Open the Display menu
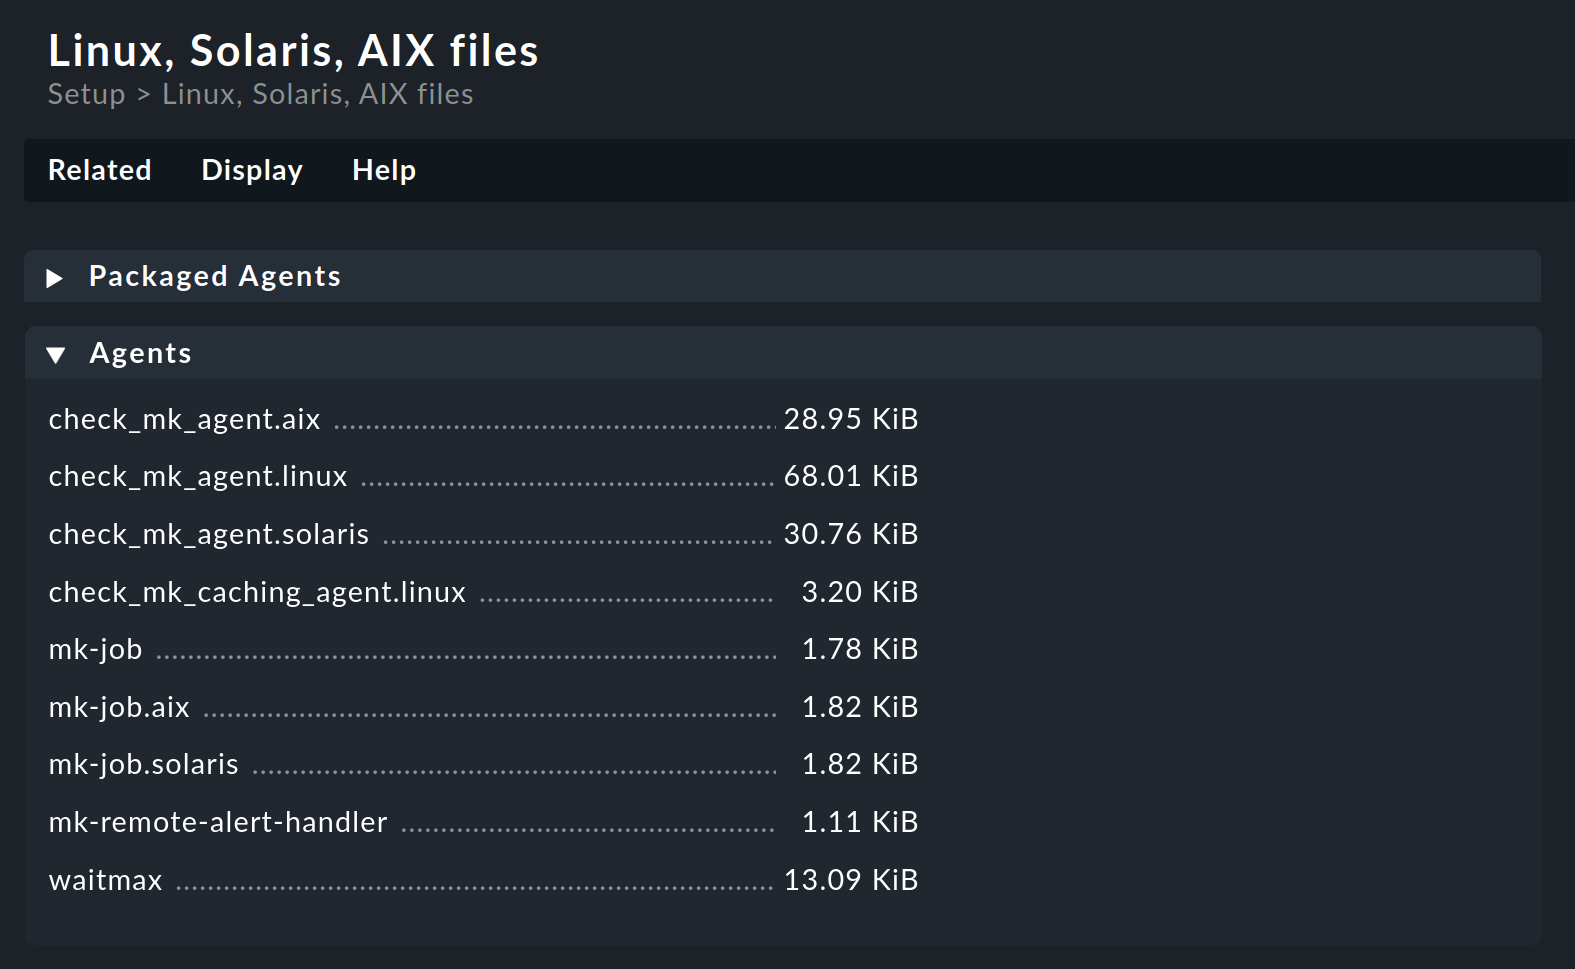This screenshot has width=1575, height=969. (x=252, y=170)
